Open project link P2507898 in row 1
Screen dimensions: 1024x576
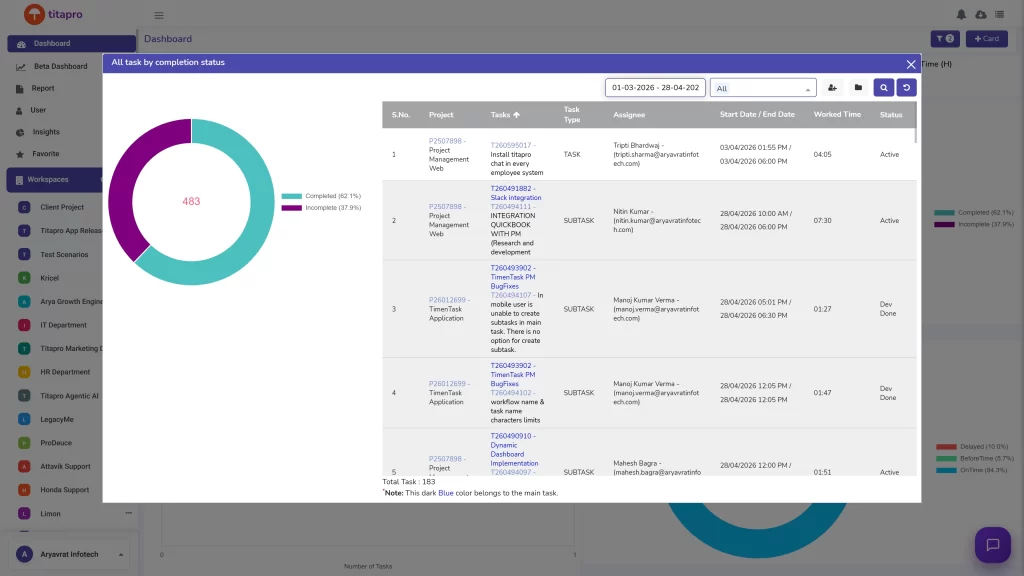click(x=445, y=141)
